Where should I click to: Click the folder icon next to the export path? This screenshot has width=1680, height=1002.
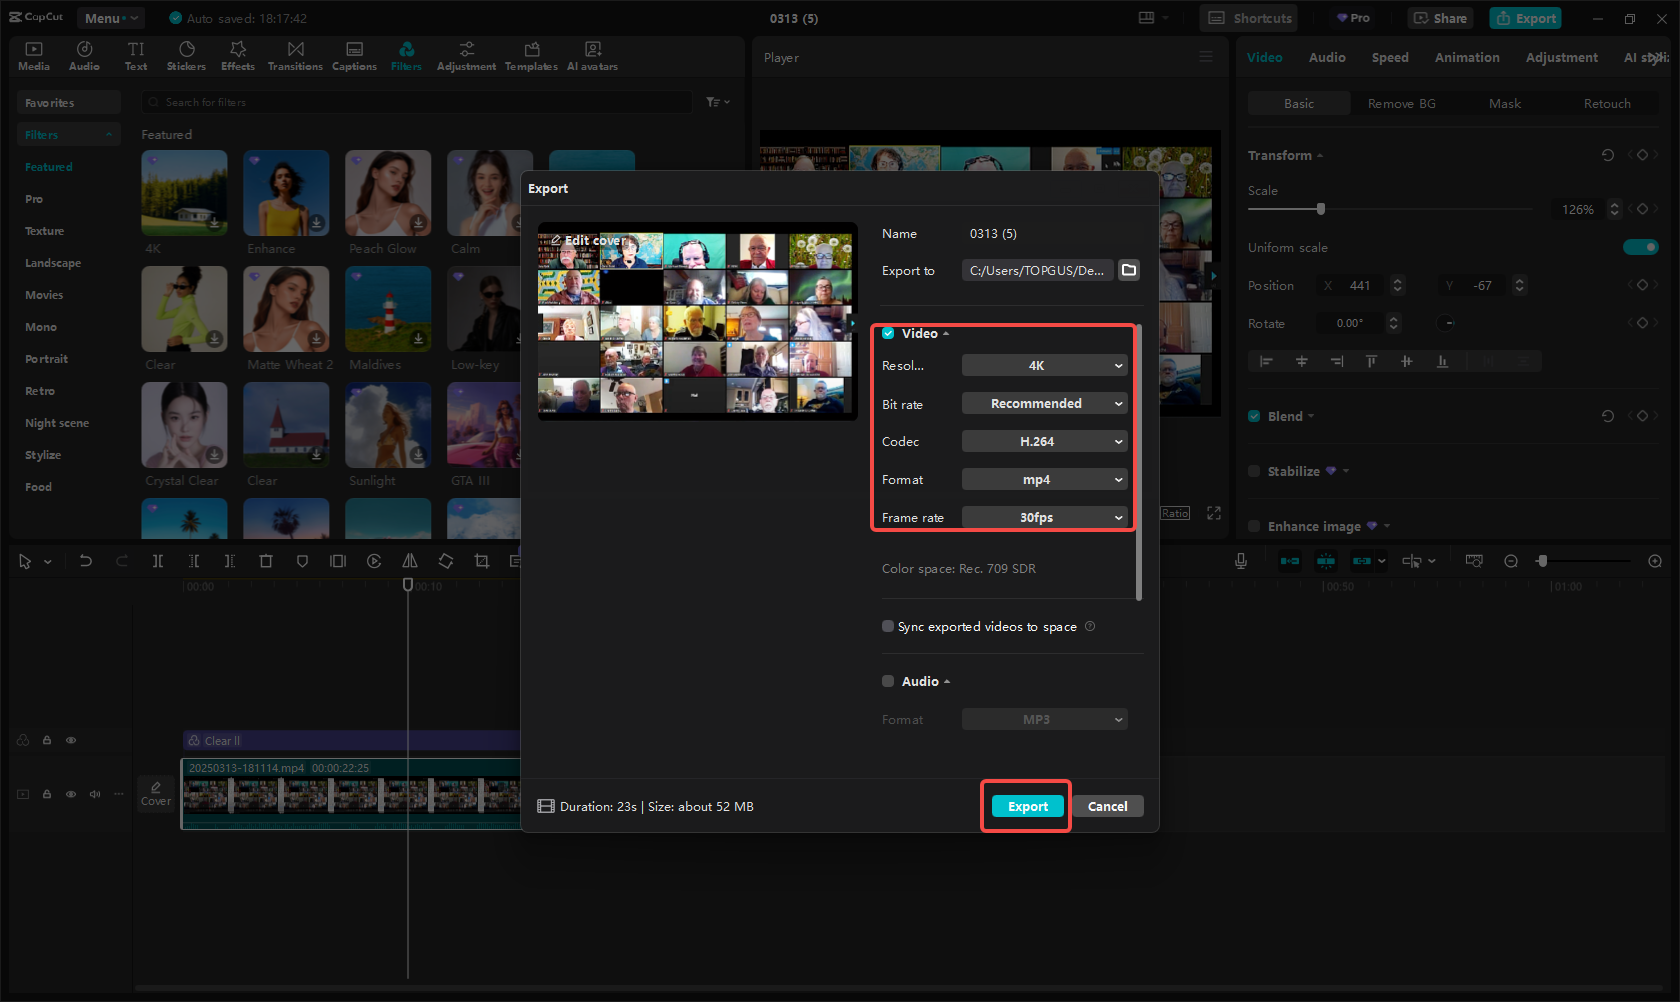[x=1129, y=270]
